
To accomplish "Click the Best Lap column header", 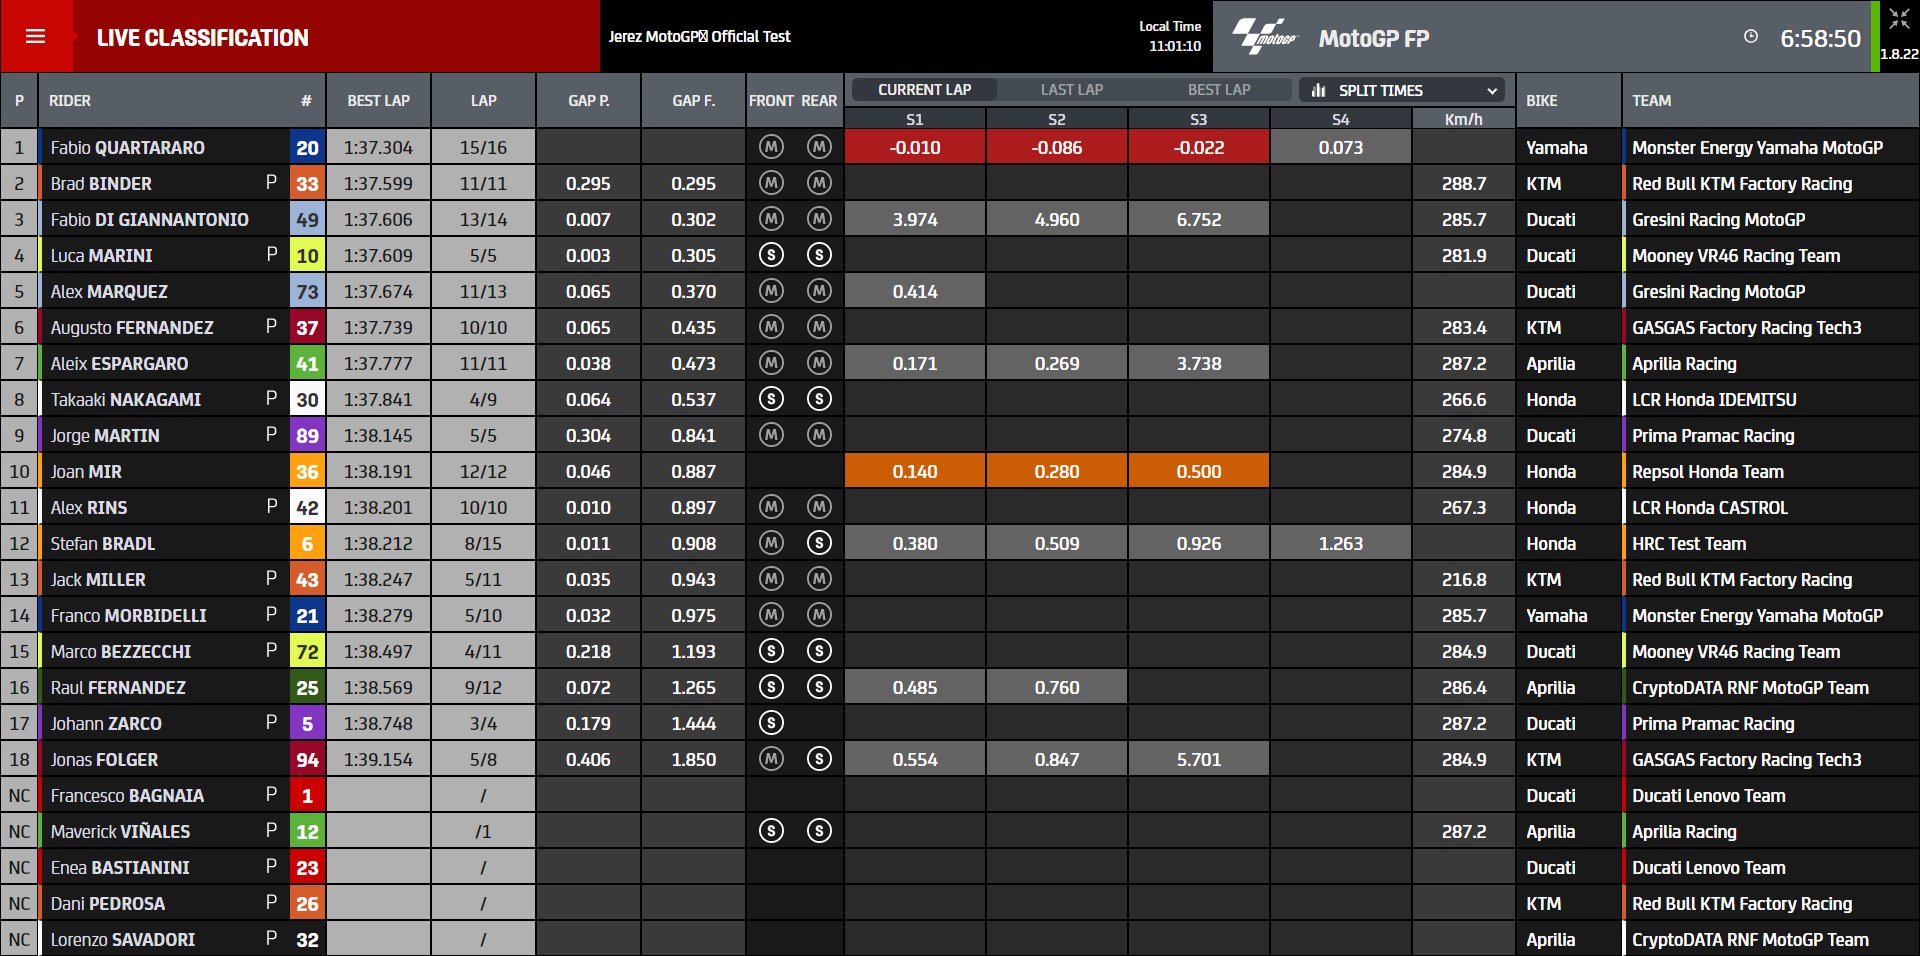I will tap(378, 100).
